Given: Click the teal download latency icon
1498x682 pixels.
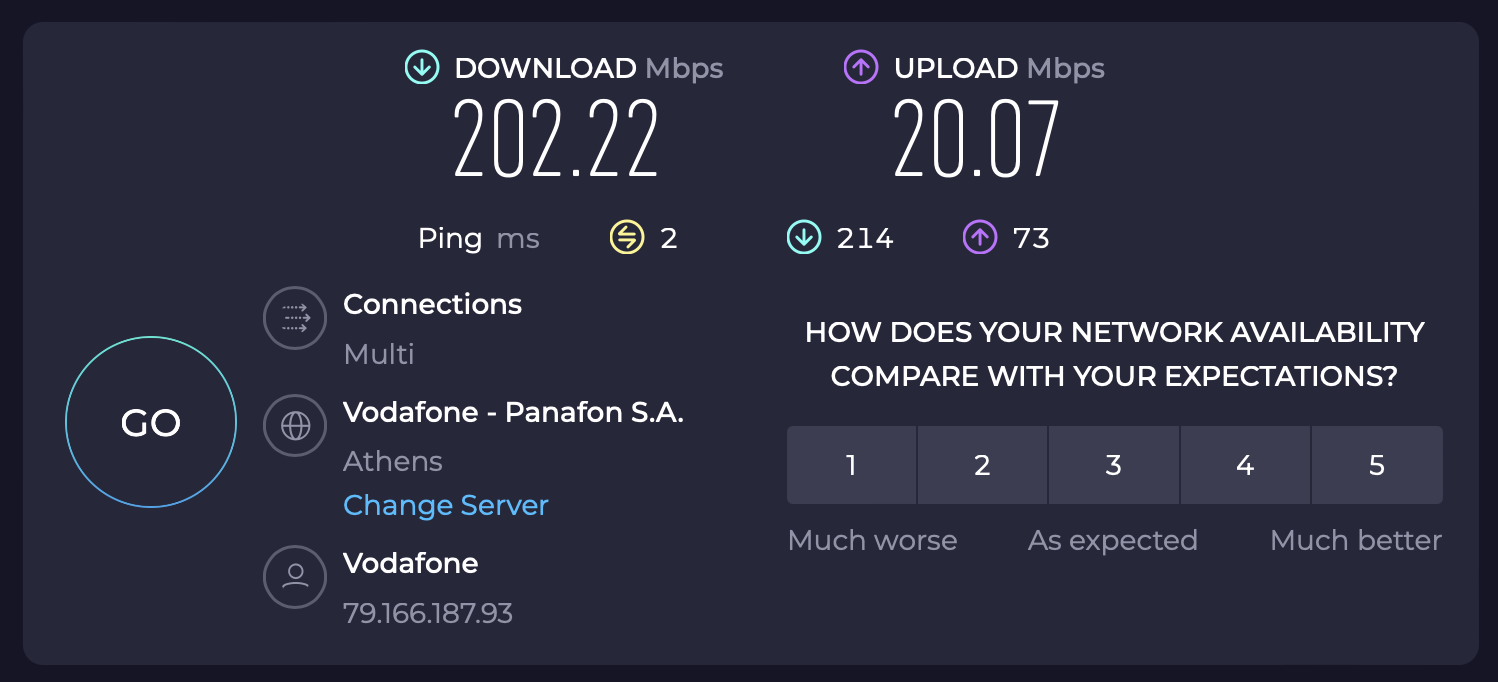Looking at the screenshot, I should (x=803, y=238).
